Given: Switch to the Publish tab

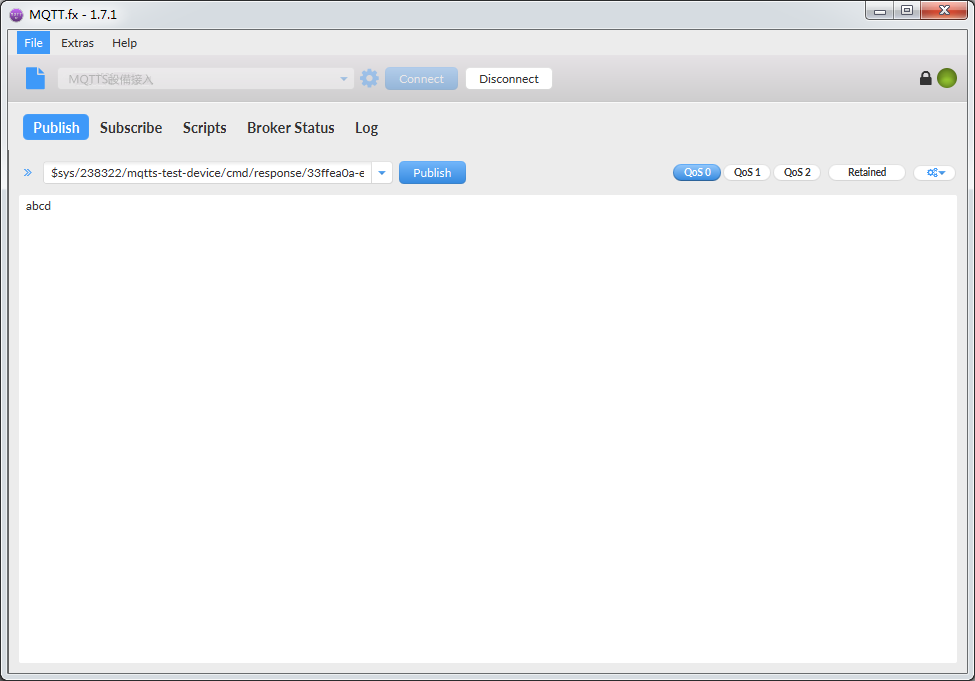Looking at the screenshot, I should 56,127.
